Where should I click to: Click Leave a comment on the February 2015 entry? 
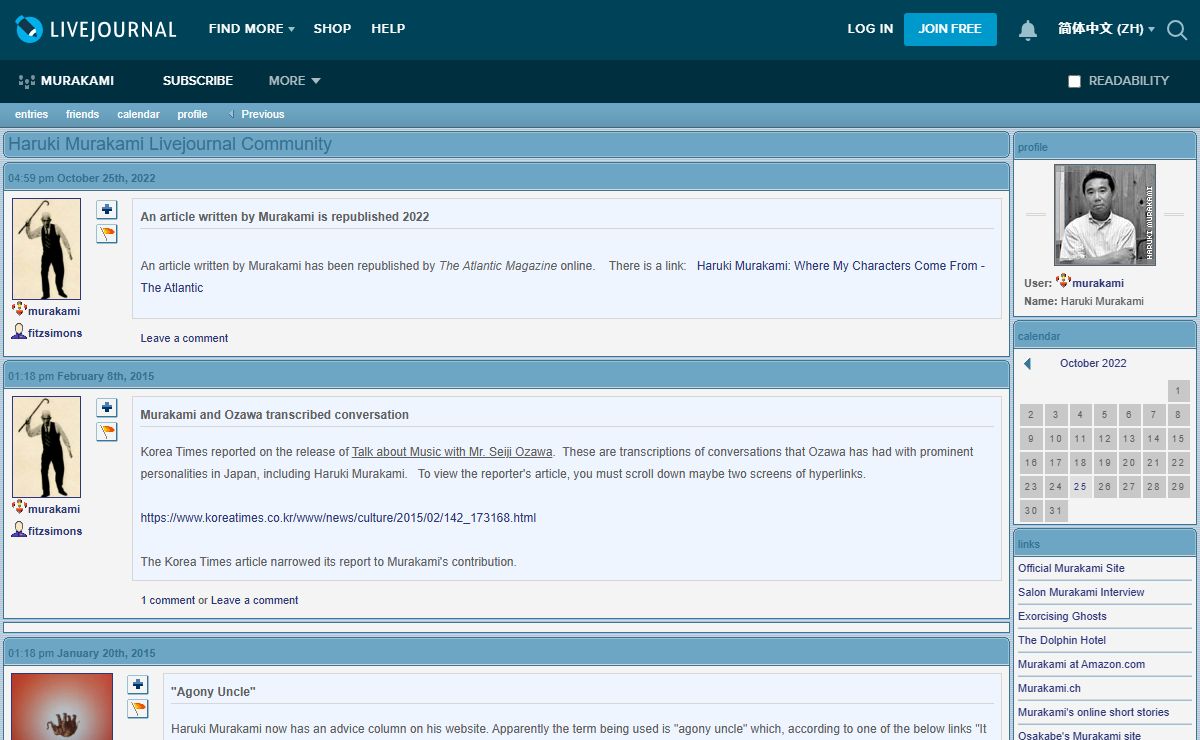point(254,600)
